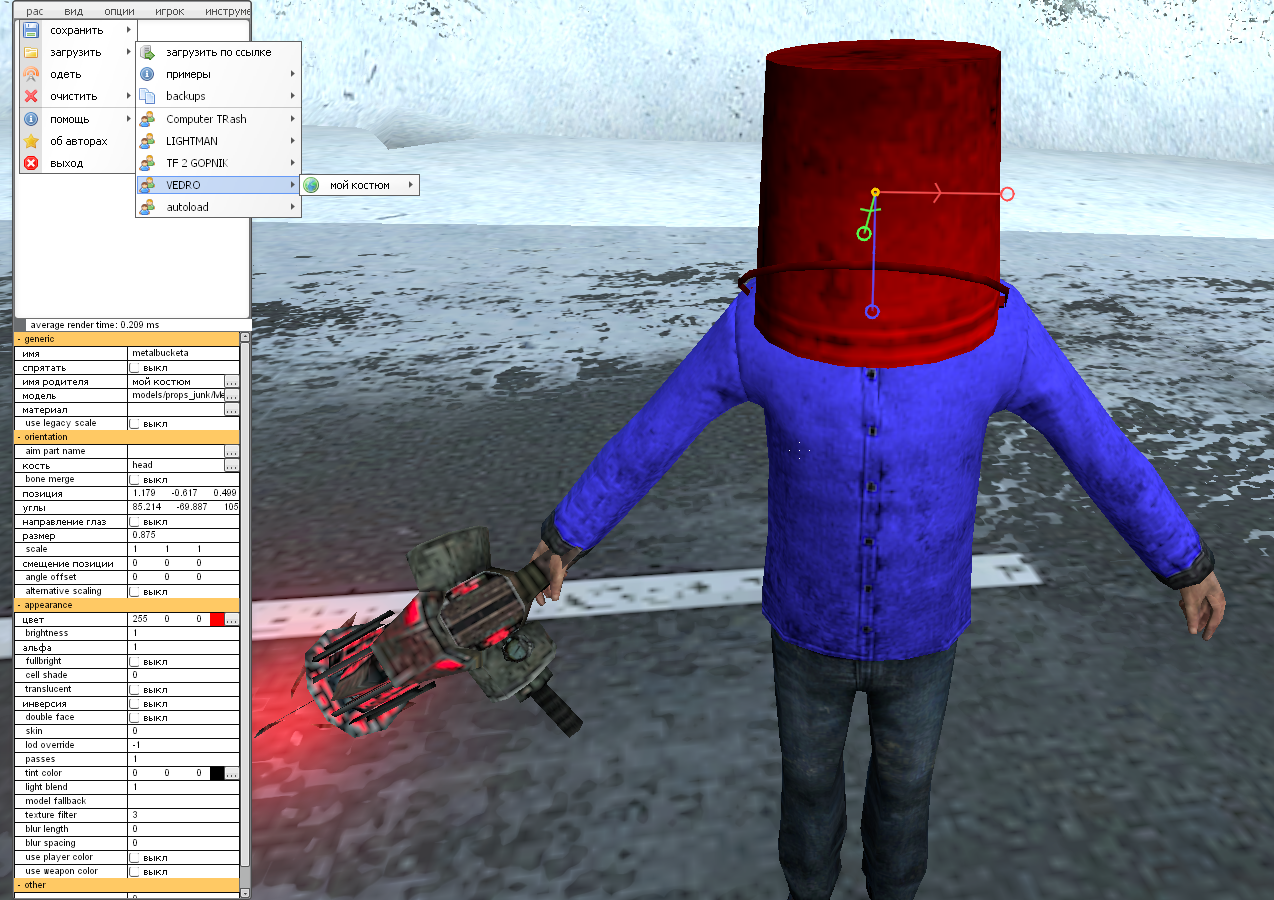The image size is (1274, 900).
Task: Open the color picker button for цвет
Action: (x=232, y=620)
